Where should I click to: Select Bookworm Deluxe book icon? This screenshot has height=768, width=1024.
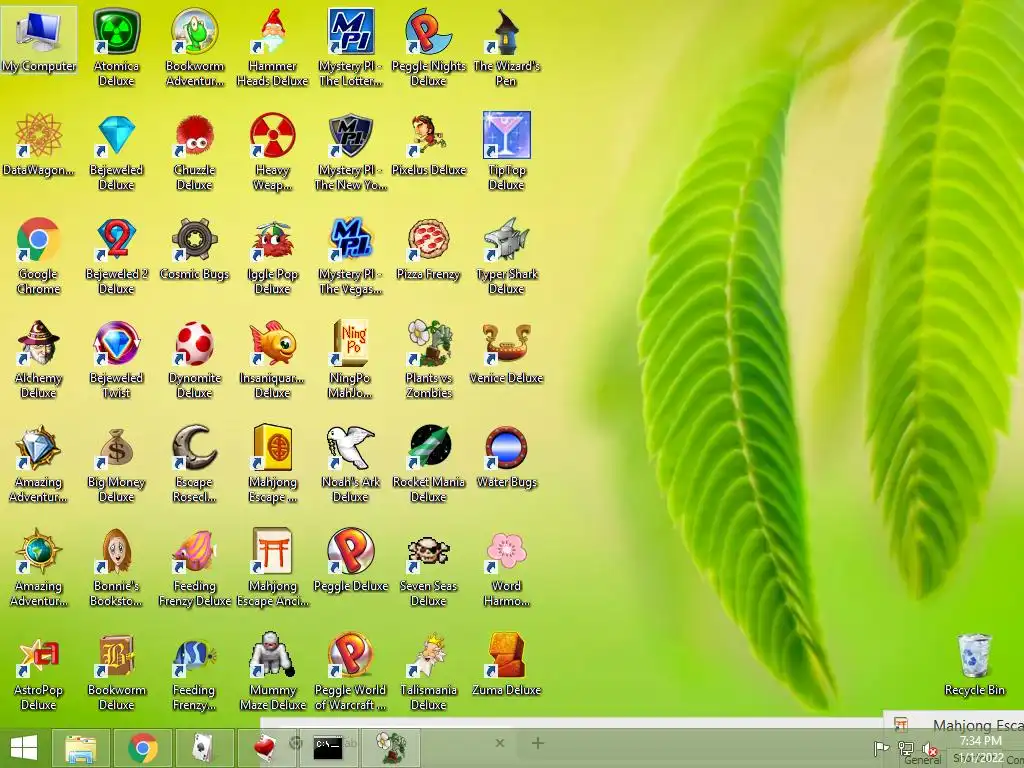point(116,671)
